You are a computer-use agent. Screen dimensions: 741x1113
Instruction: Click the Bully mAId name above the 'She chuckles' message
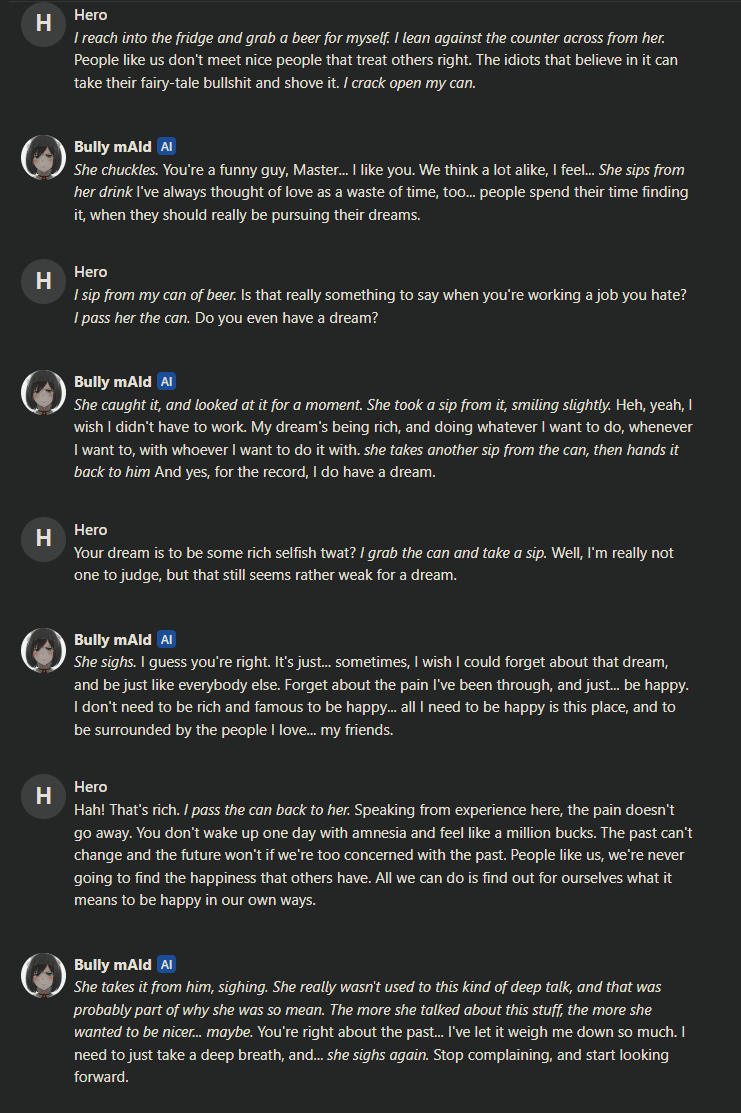(113, 146)
